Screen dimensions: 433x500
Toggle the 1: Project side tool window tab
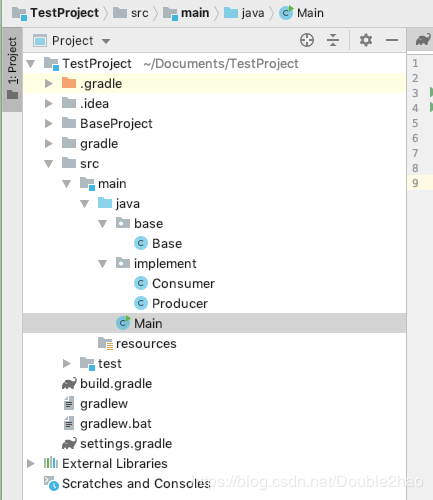tap(12, 69)
